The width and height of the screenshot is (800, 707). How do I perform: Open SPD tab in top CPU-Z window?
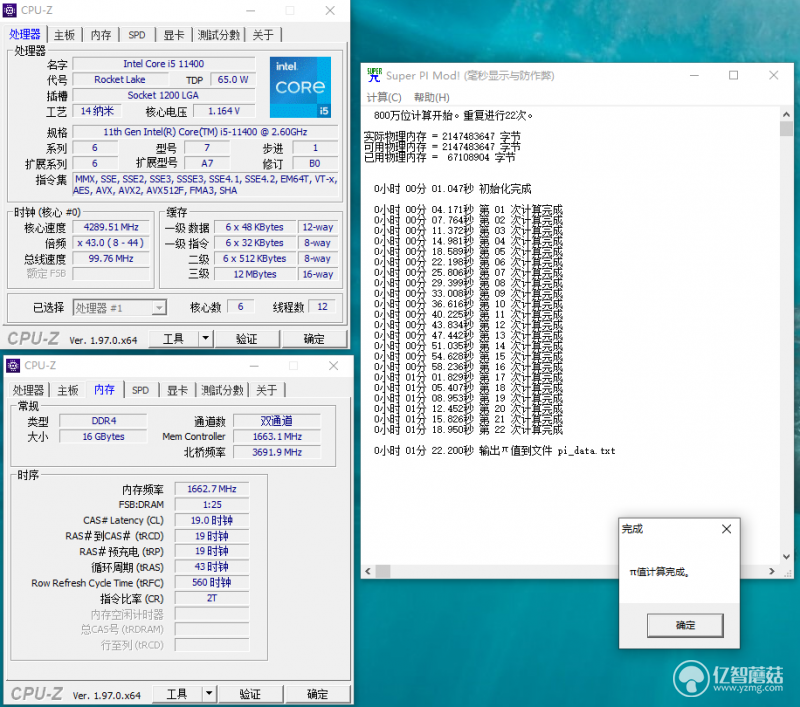(137, 35)
